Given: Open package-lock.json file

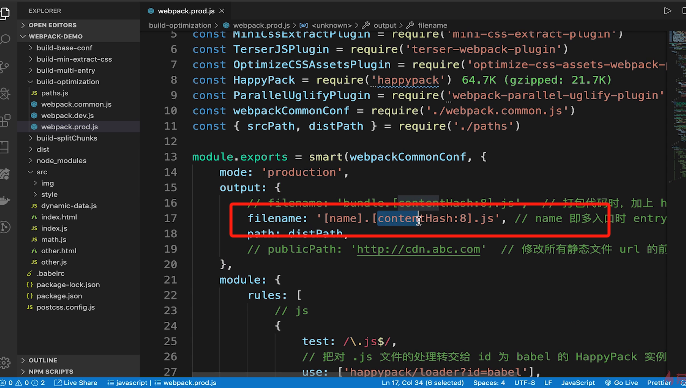Looking at the screenshot, I should (x=79, y=285).
